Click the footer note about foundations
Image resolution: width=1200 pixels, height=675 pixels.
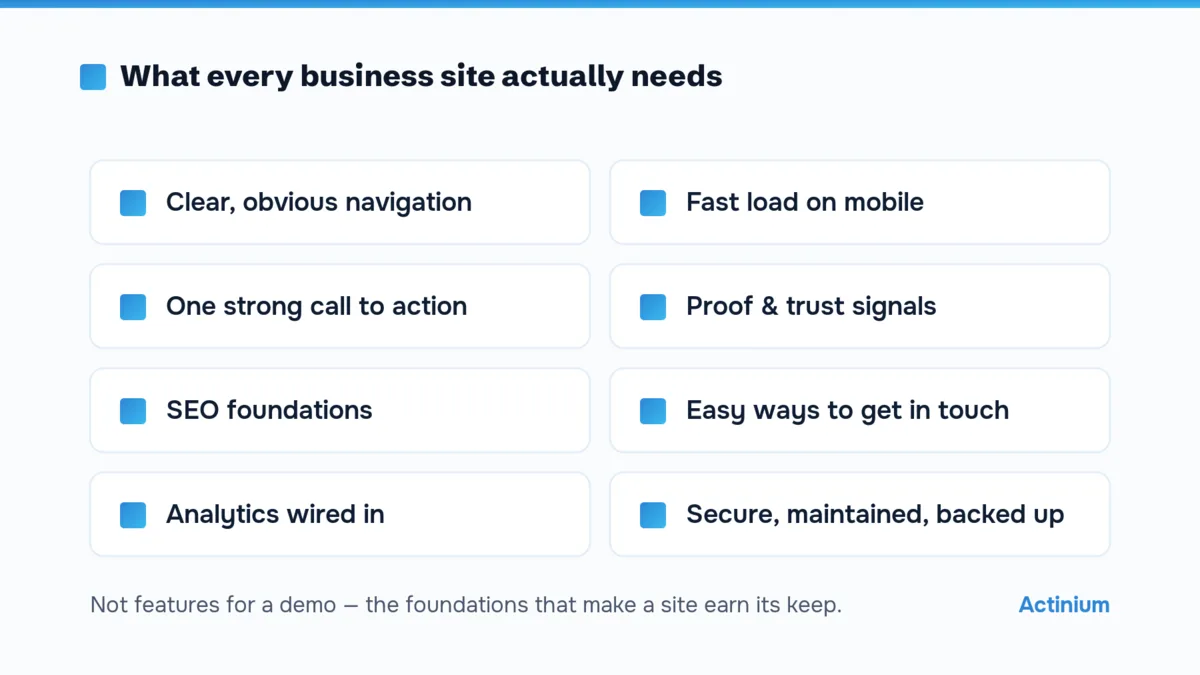click(x=466, y=605)
